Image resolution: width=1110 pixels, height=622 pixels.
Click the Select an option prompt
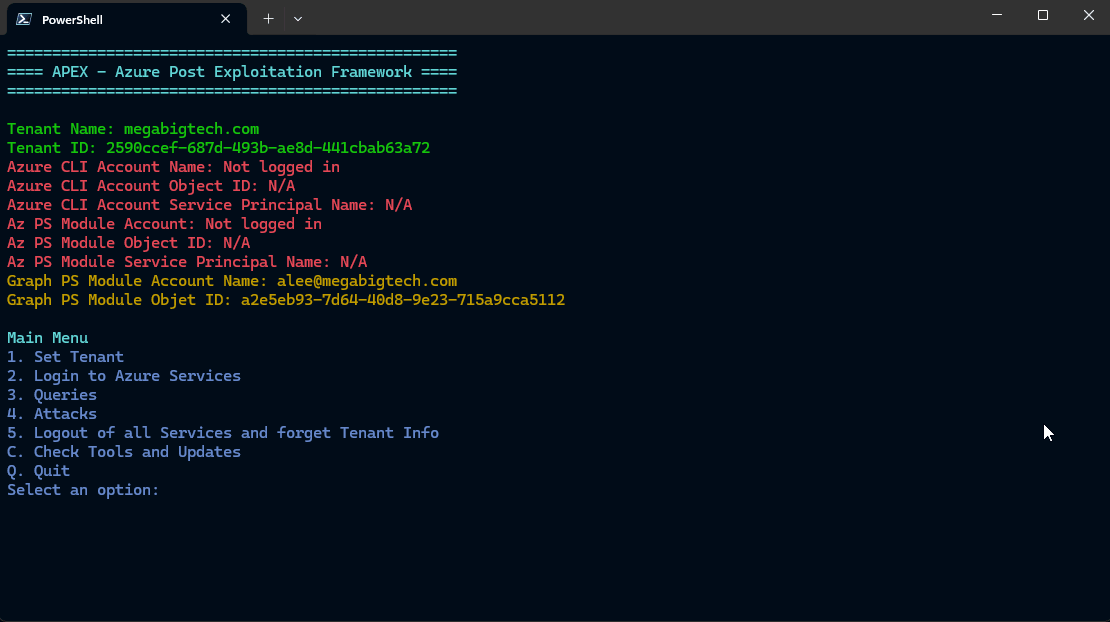(x=83, y=490)
